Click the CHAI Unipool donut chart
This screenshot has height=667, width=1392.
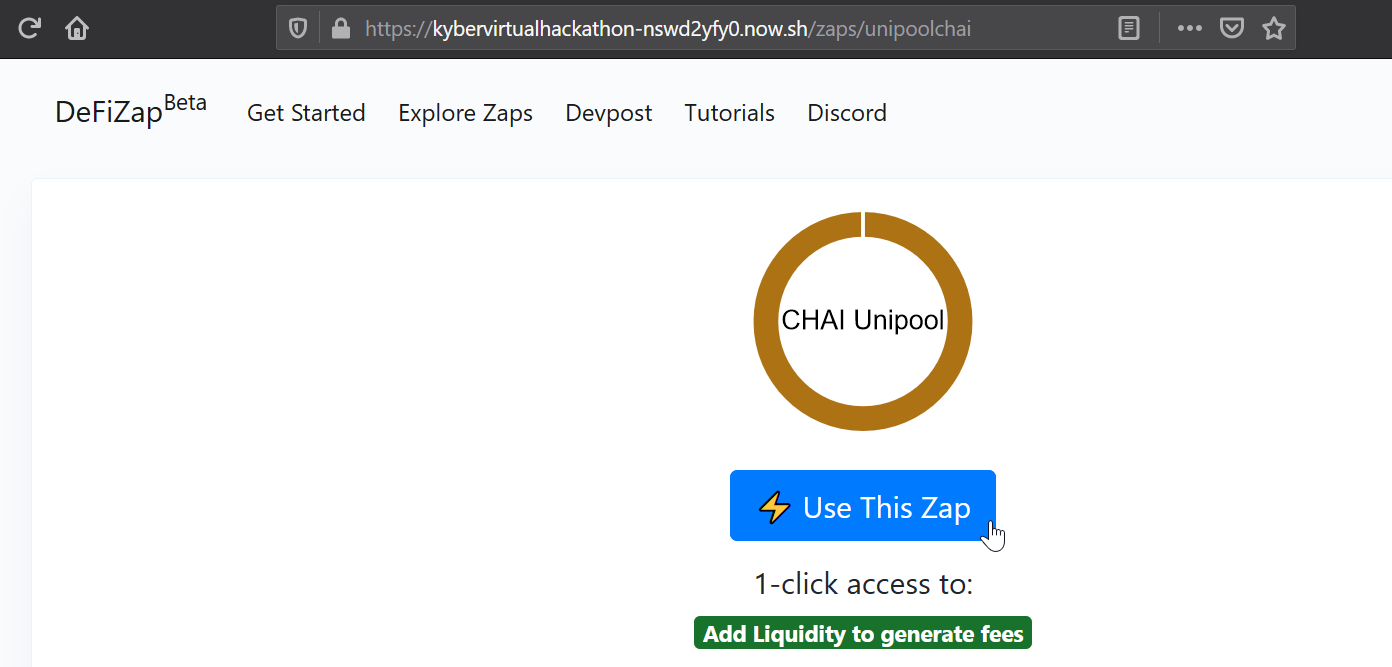tap(863, 321)
